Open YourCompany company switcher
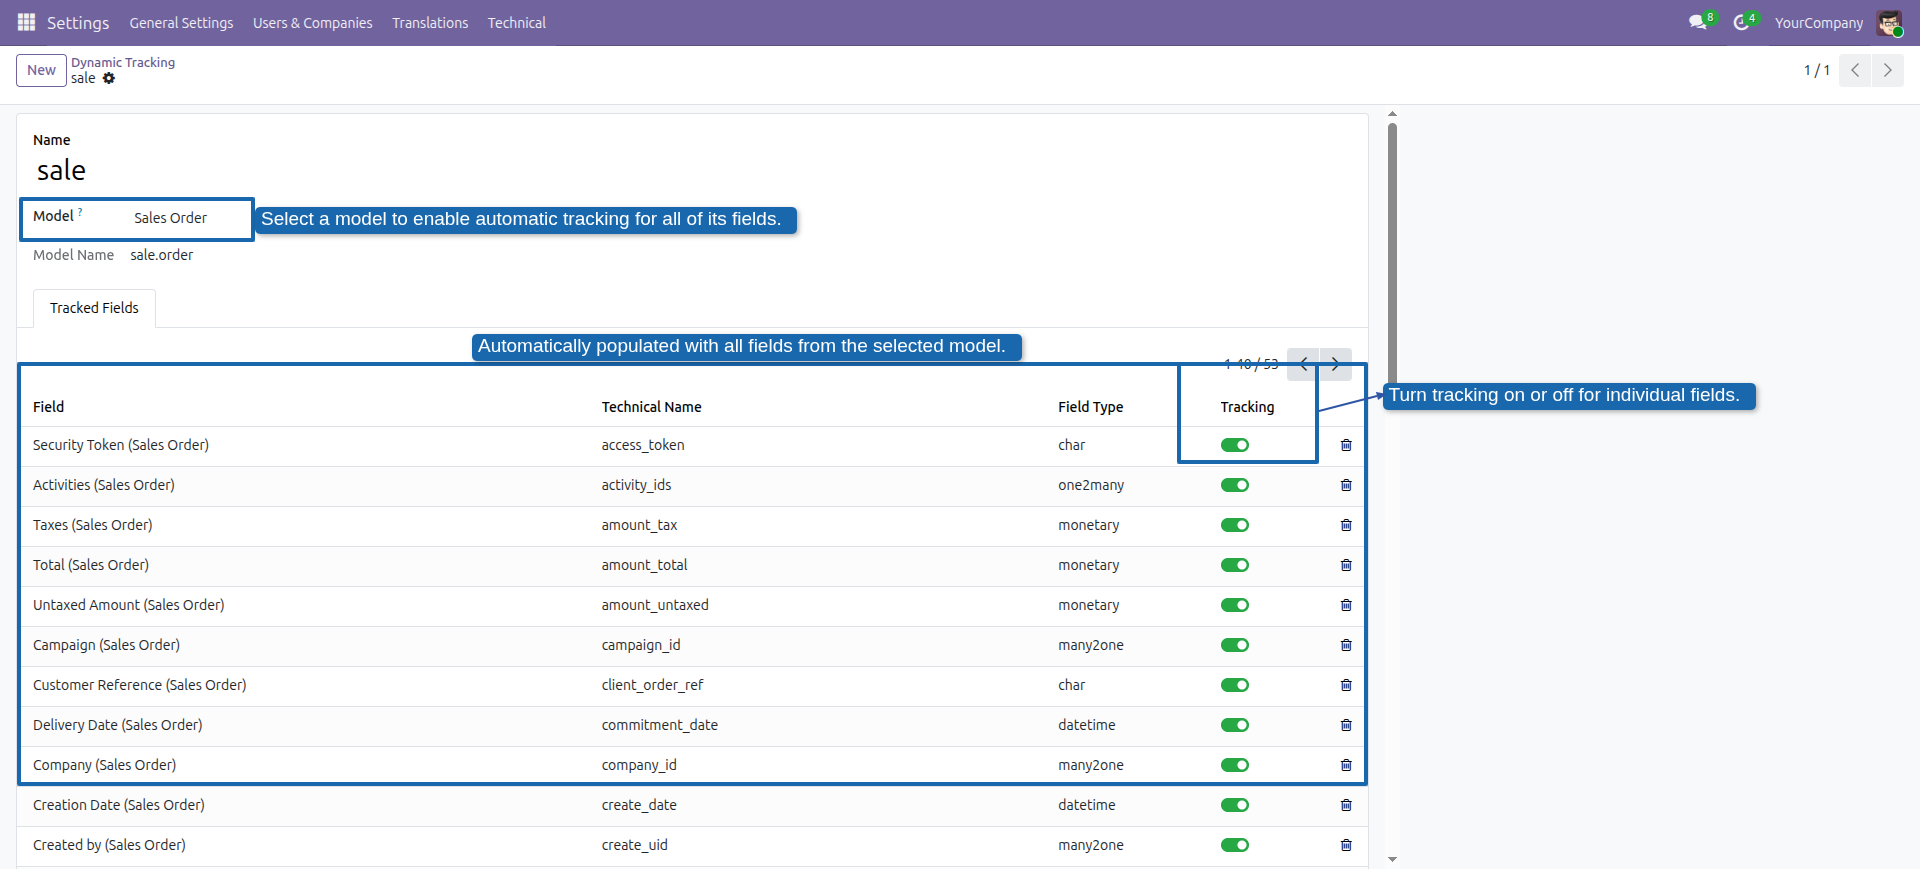Image resolution: width=1920 pixels, height=869 pixels. point(1819,22)
